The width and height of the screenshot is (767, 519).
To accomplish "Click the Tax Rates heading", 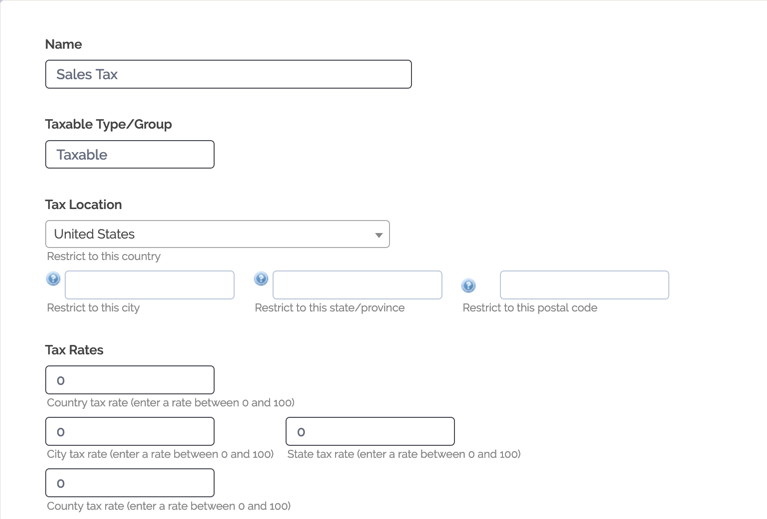I will point(74,350).
